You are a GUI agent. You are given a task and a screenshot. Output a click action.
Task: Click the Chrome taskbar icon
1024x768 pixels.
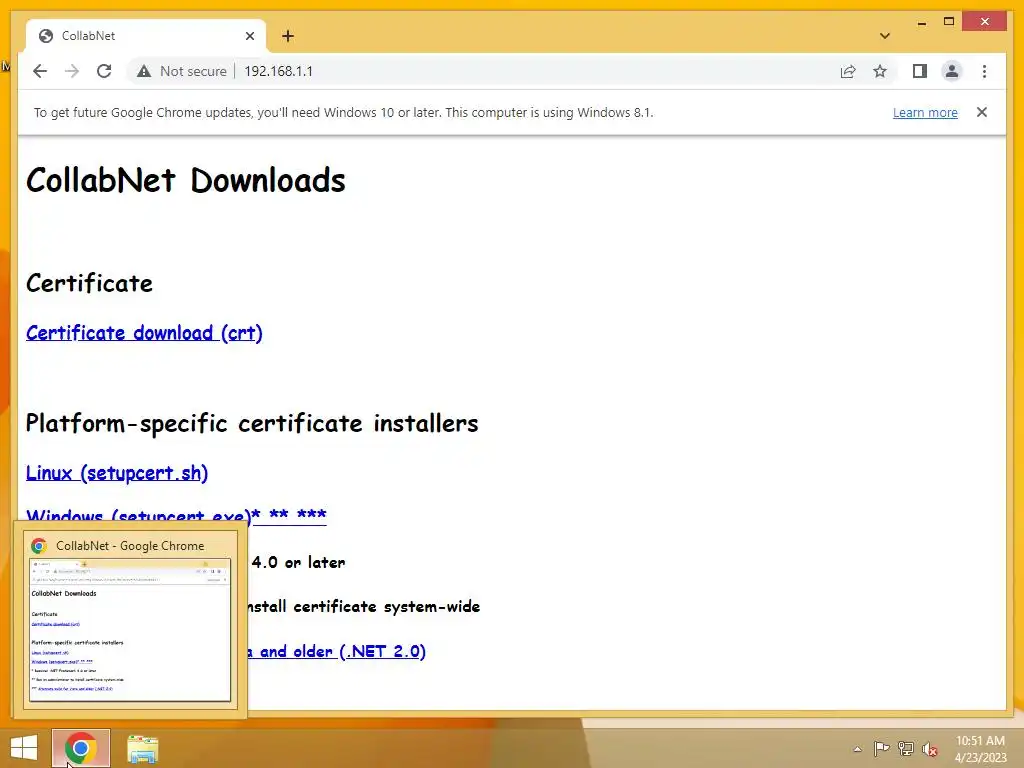pos(81,748)
